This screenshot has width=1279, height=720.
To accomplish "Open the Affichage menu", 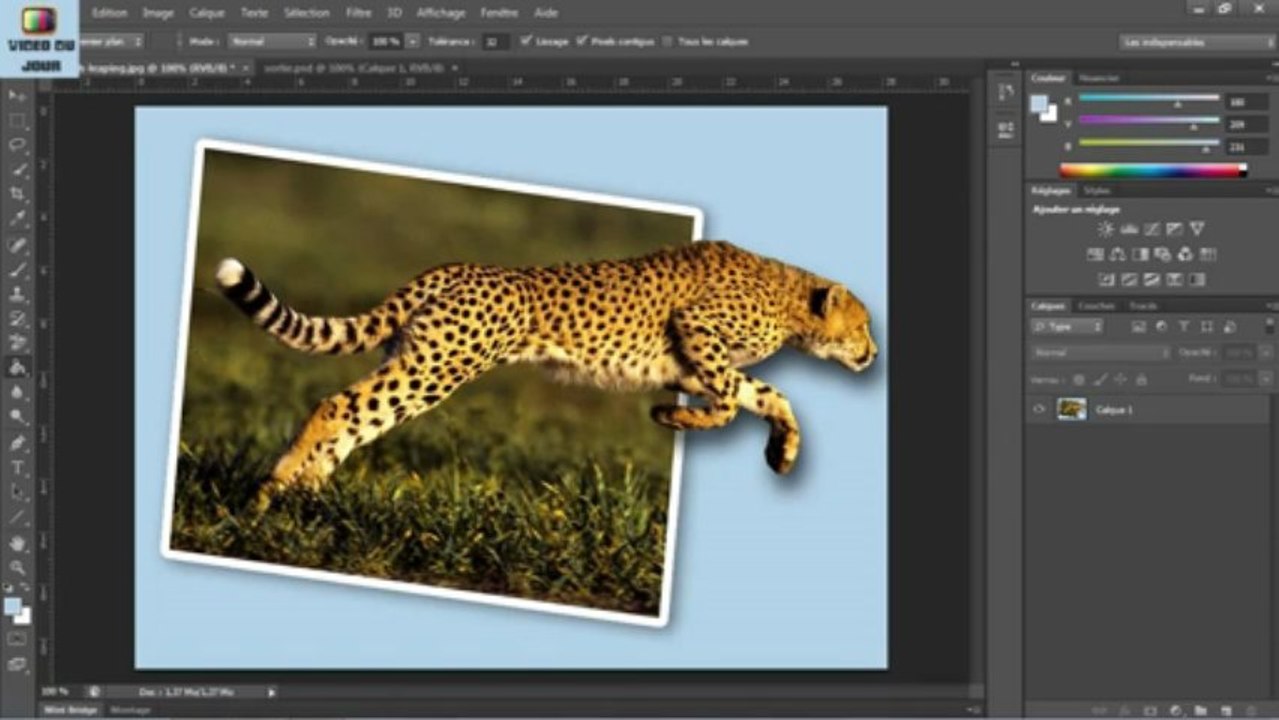I will pyautogui.click(x=441, y=13).
